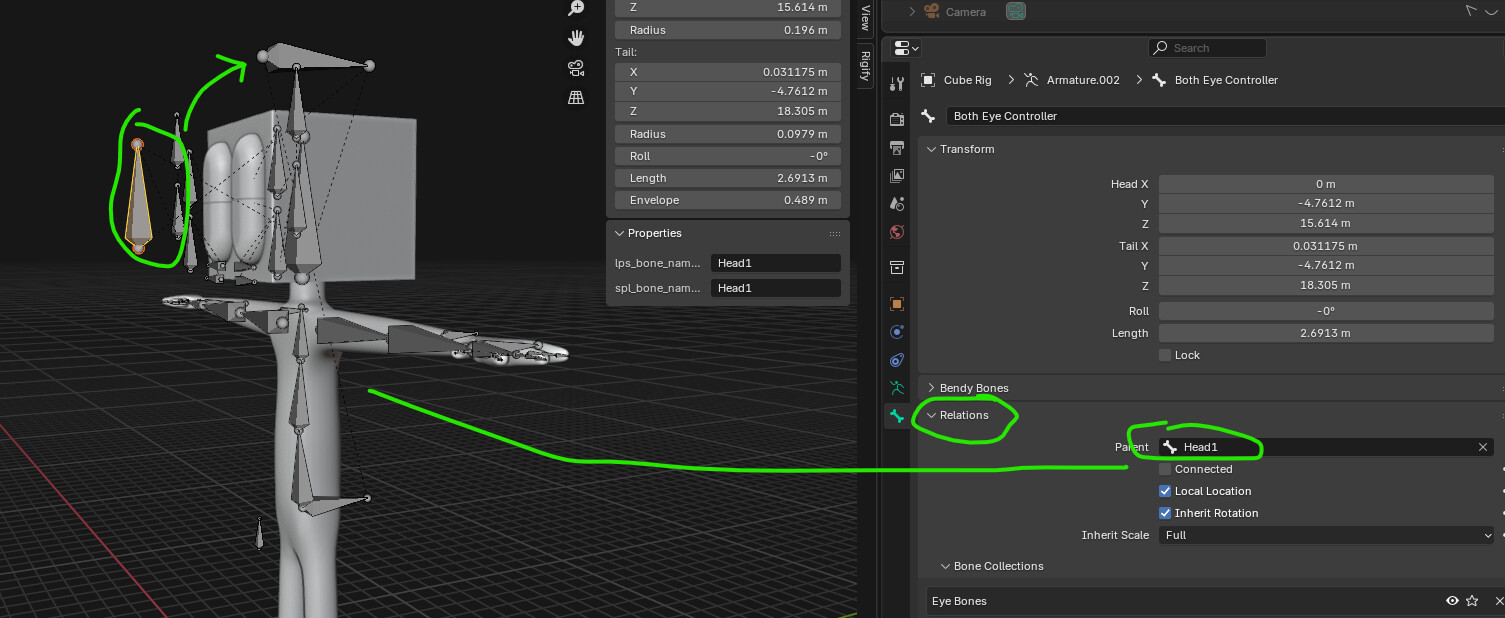
Task: Open the Object Constraints properties tab
Action: click(897, 360)
